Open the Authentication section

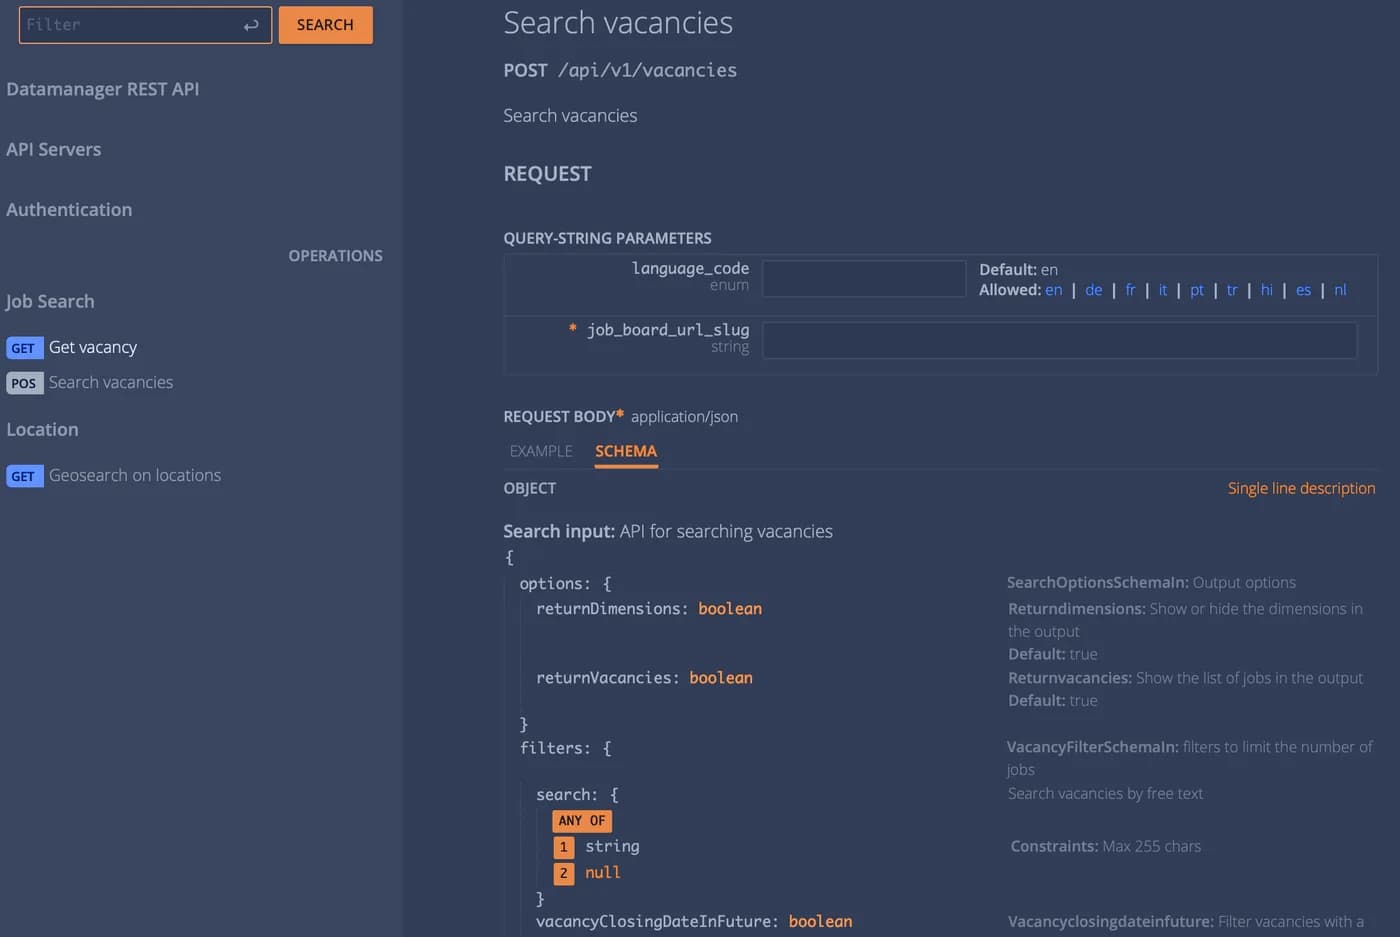[x=69, y=209]
